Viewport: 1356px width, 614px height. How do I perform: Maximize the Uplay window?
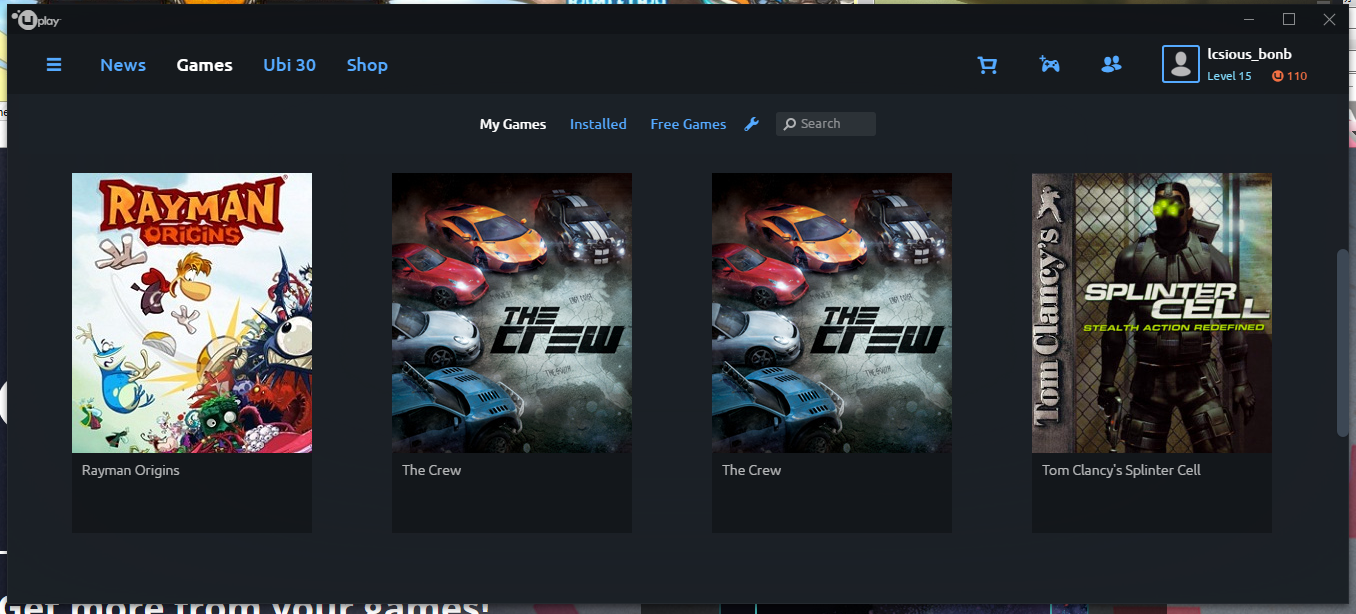[1289, 19]
